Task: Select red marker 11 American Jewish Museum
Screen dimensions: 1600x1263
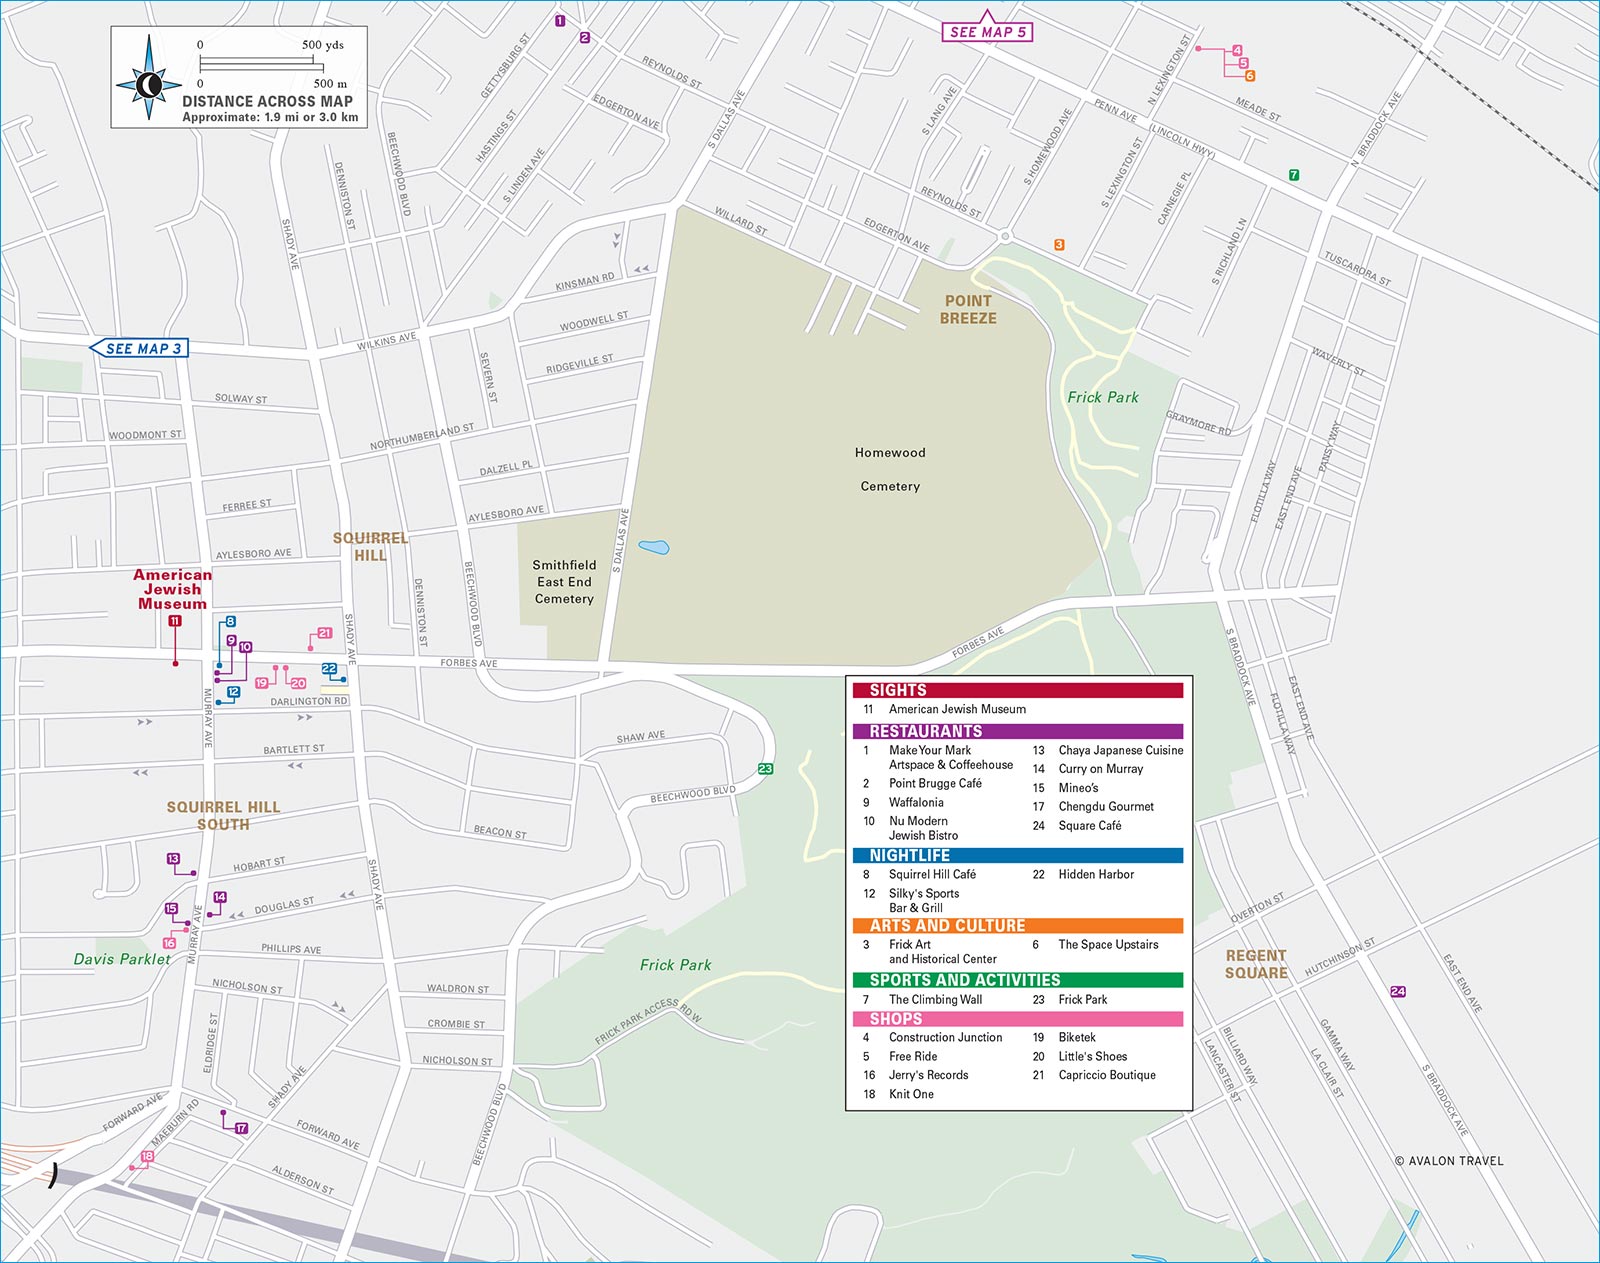Action: [175, 621]
